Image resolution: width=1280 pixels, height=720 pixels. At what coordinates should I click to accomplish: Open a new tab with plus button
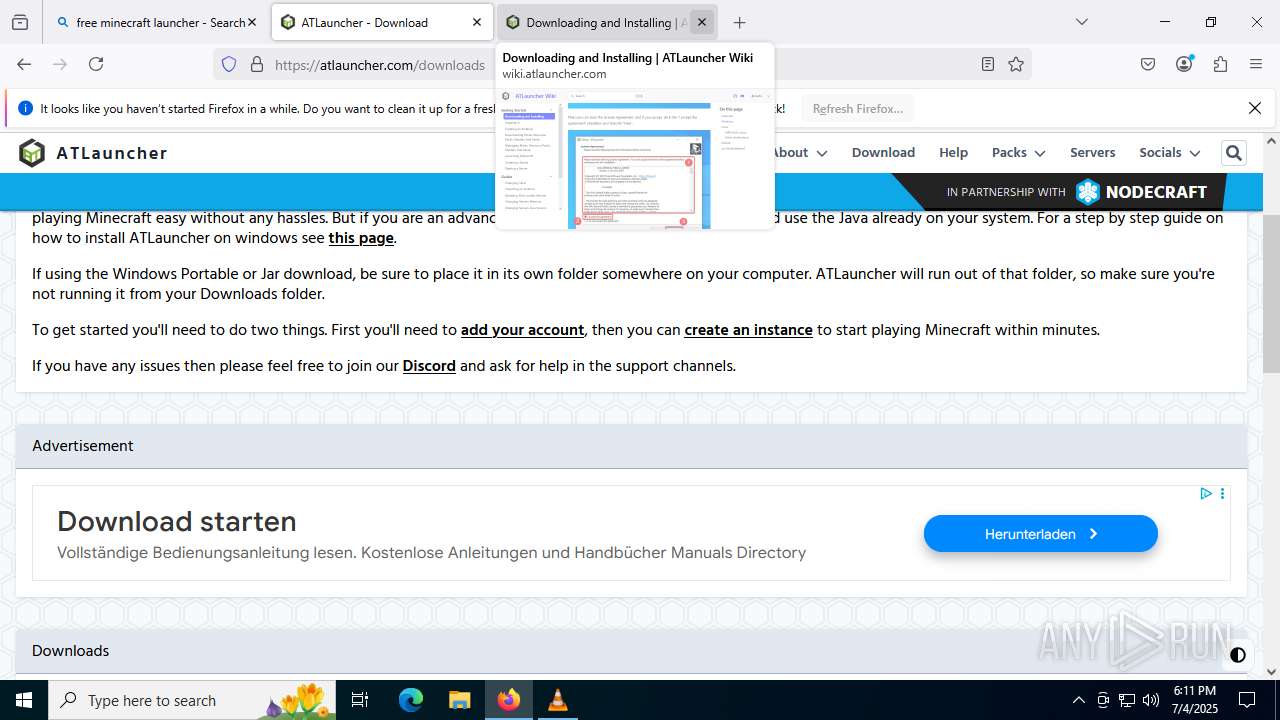(739, 22)
